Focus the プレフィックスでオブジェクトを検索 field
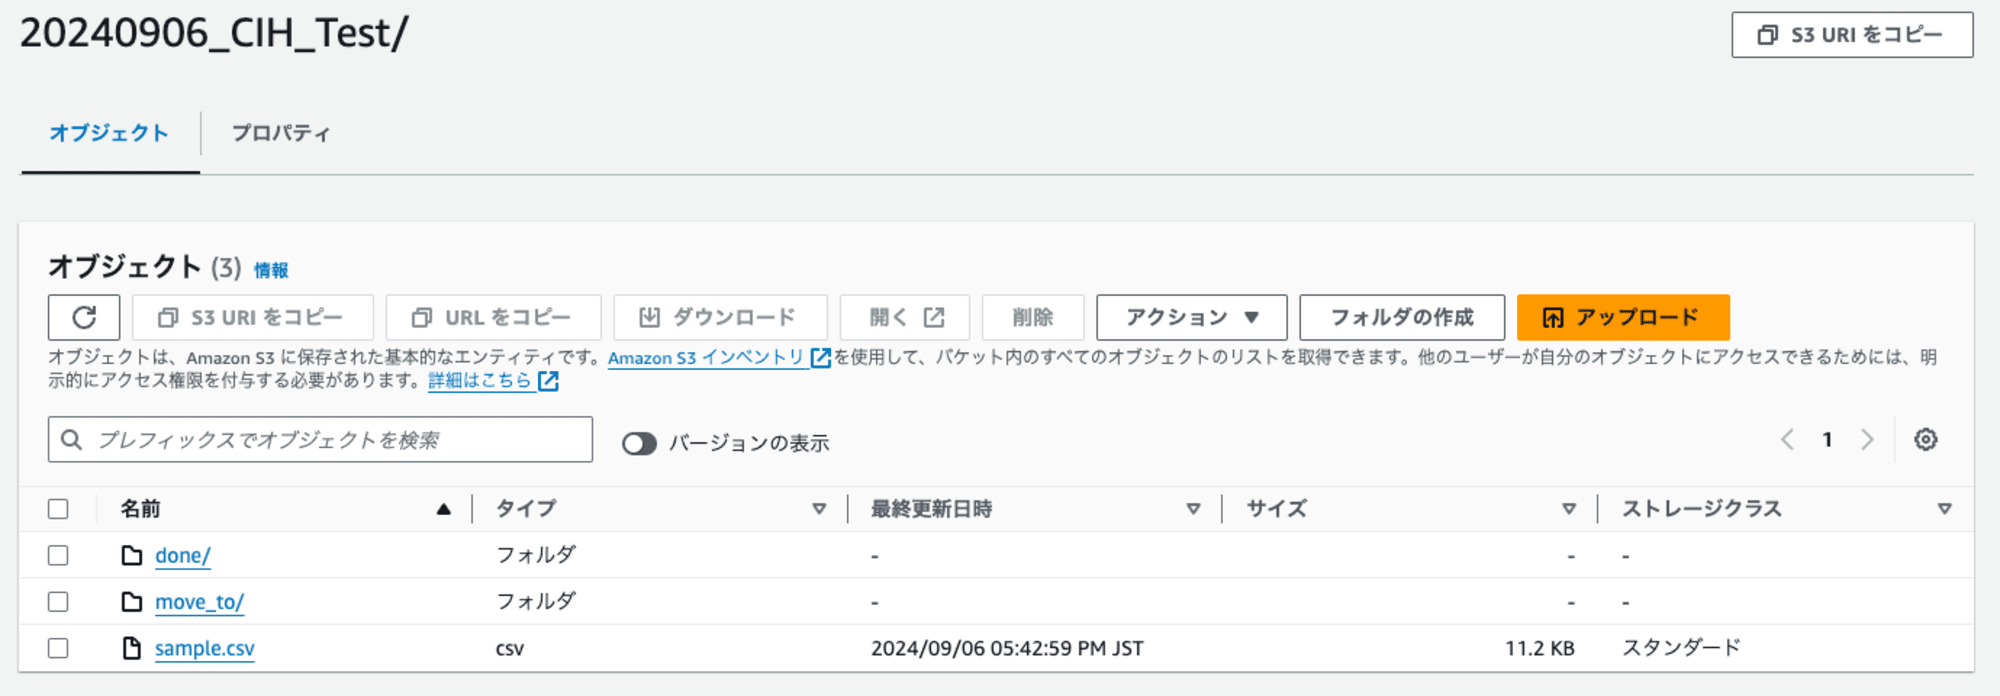 (x=320, y=440)
